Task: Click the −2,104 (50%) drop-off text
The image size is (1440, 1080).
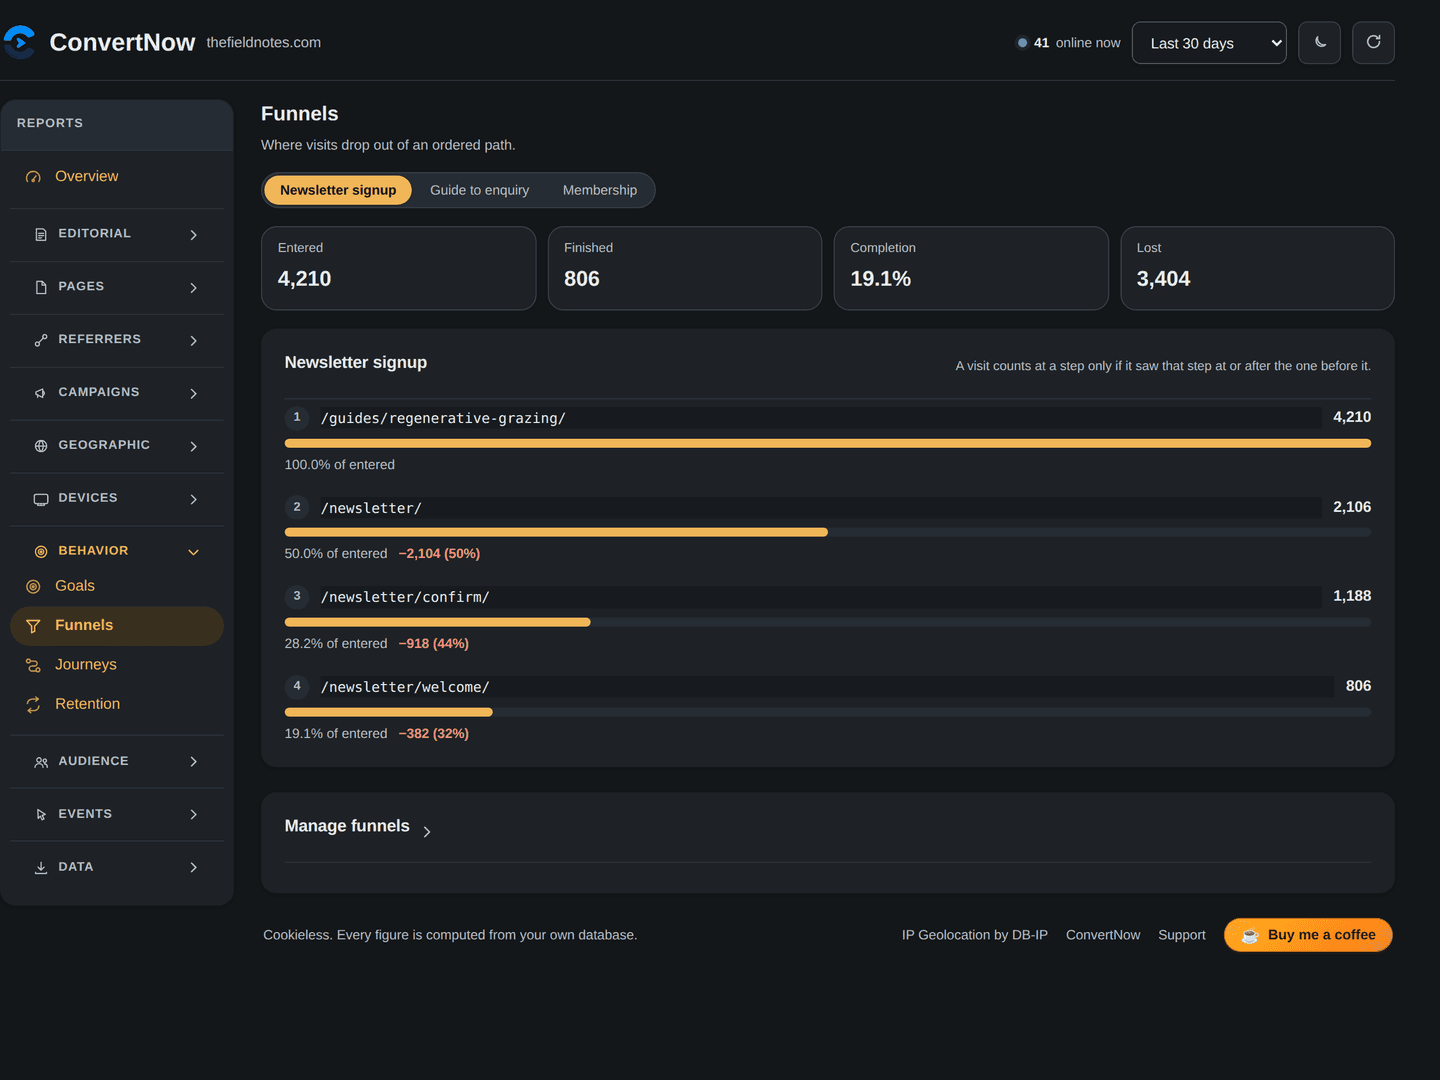Action: coord(440,553)
